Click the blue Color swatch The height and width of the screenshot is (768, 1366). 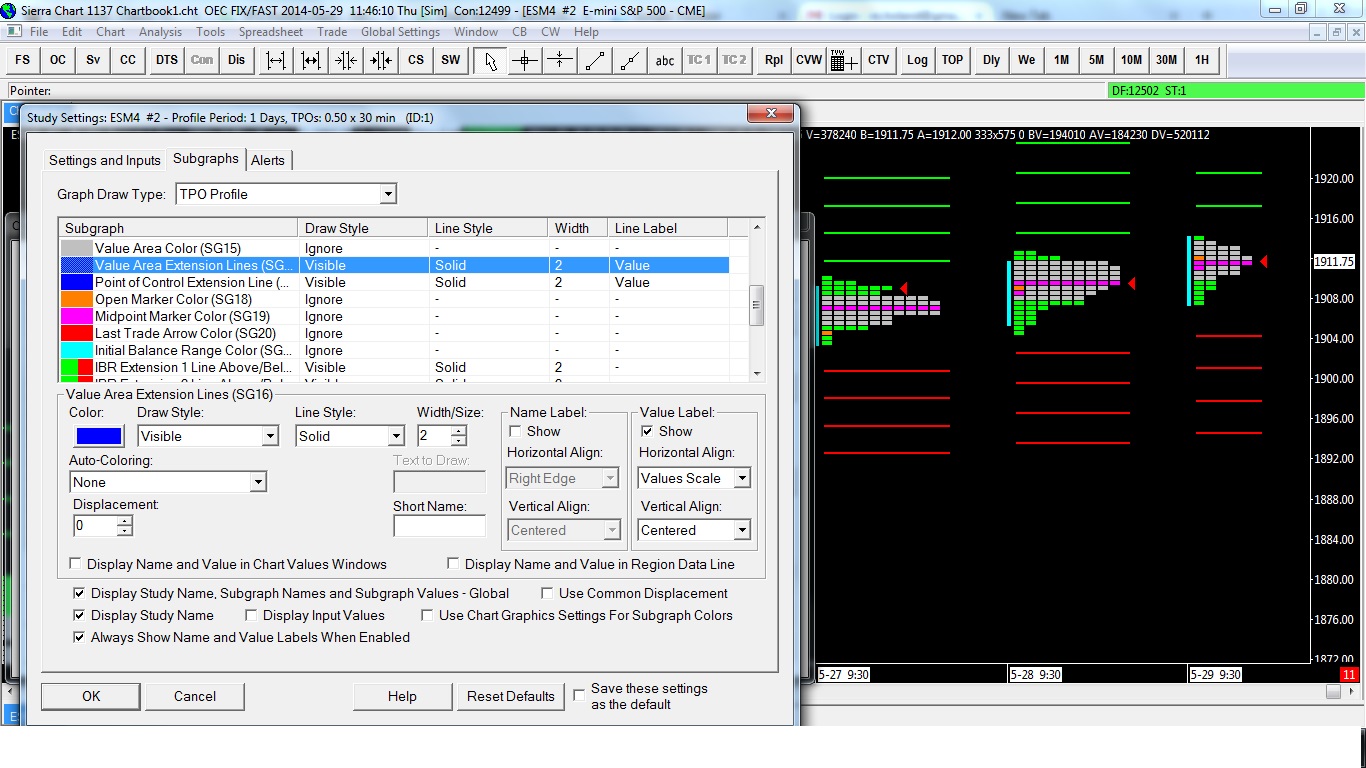pos(99,436)
